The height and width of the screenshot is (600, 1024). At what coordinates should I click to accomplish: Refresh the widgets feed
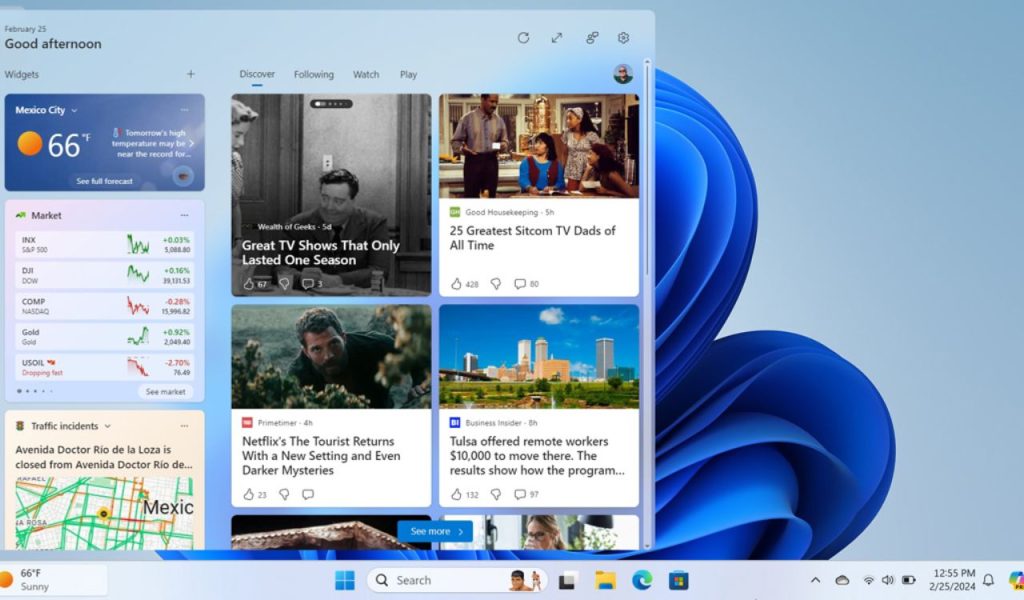(x=524, y=37)
